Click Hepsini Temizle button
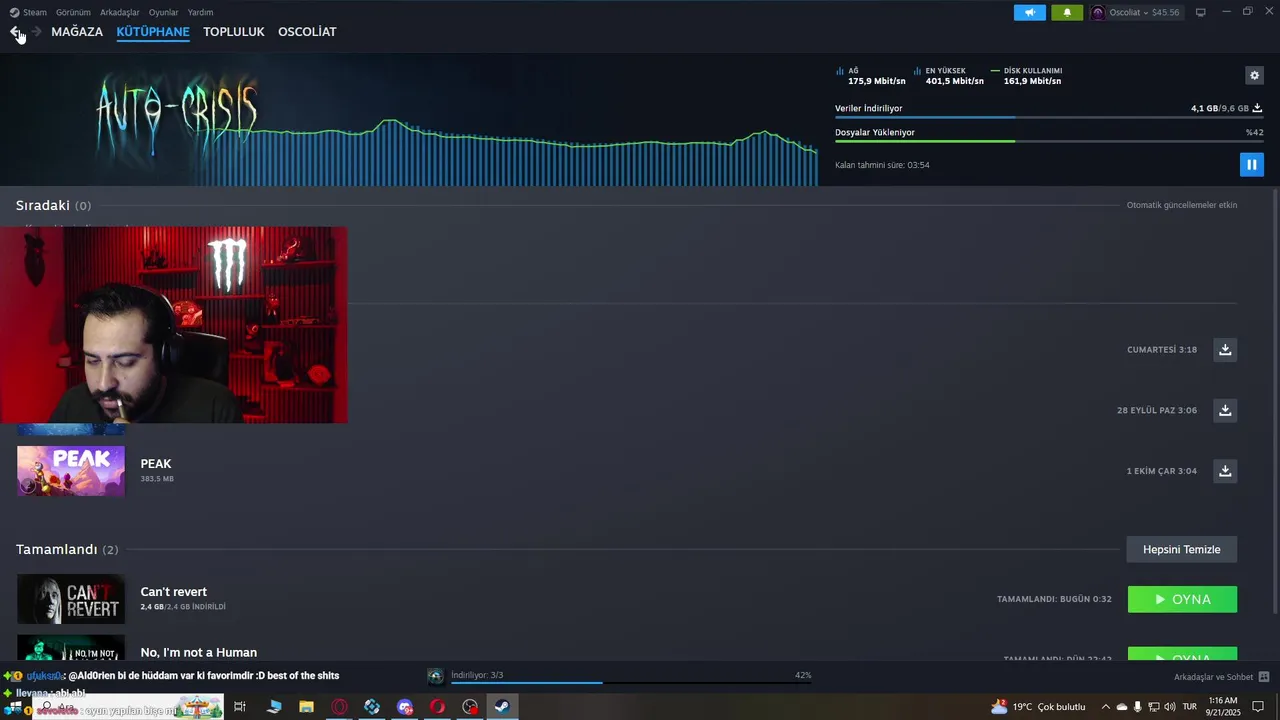Screen dimensions: 1280x720 1182,549
